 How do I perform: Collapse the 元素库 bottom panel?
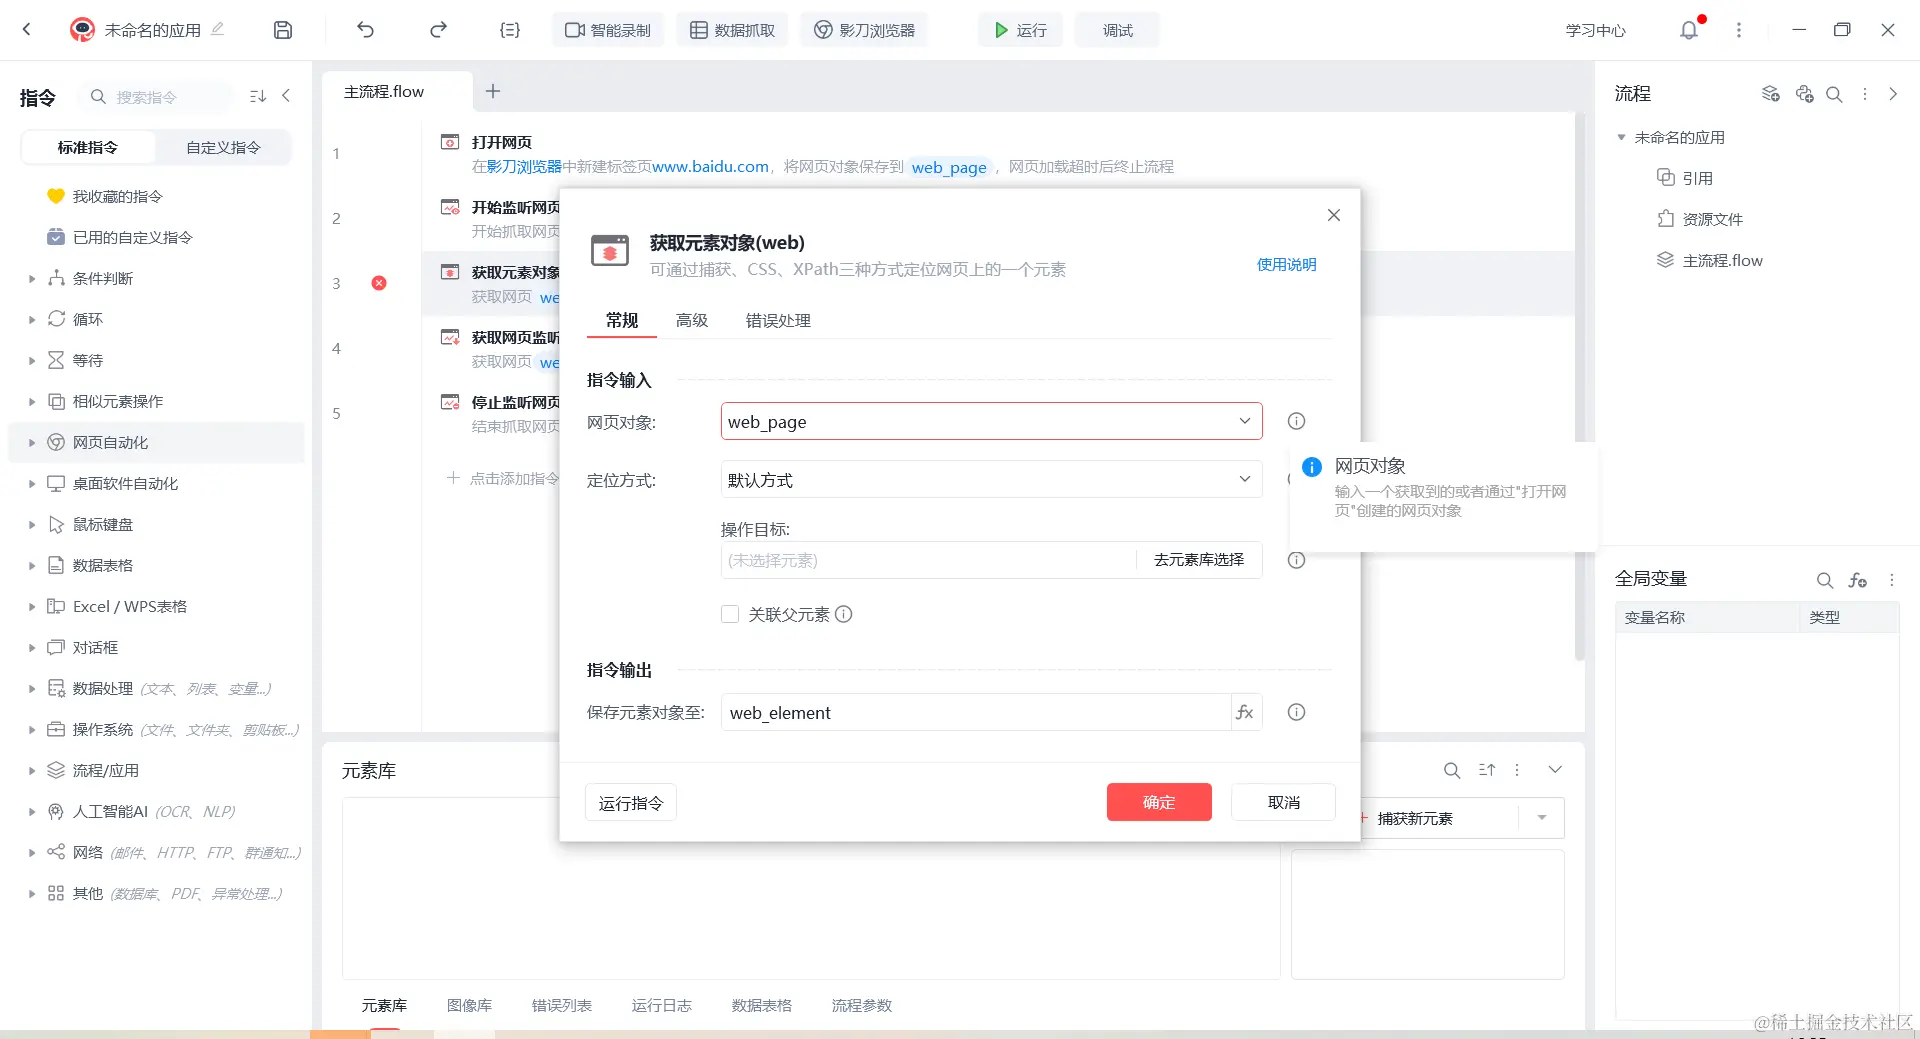click(1555, 770)
